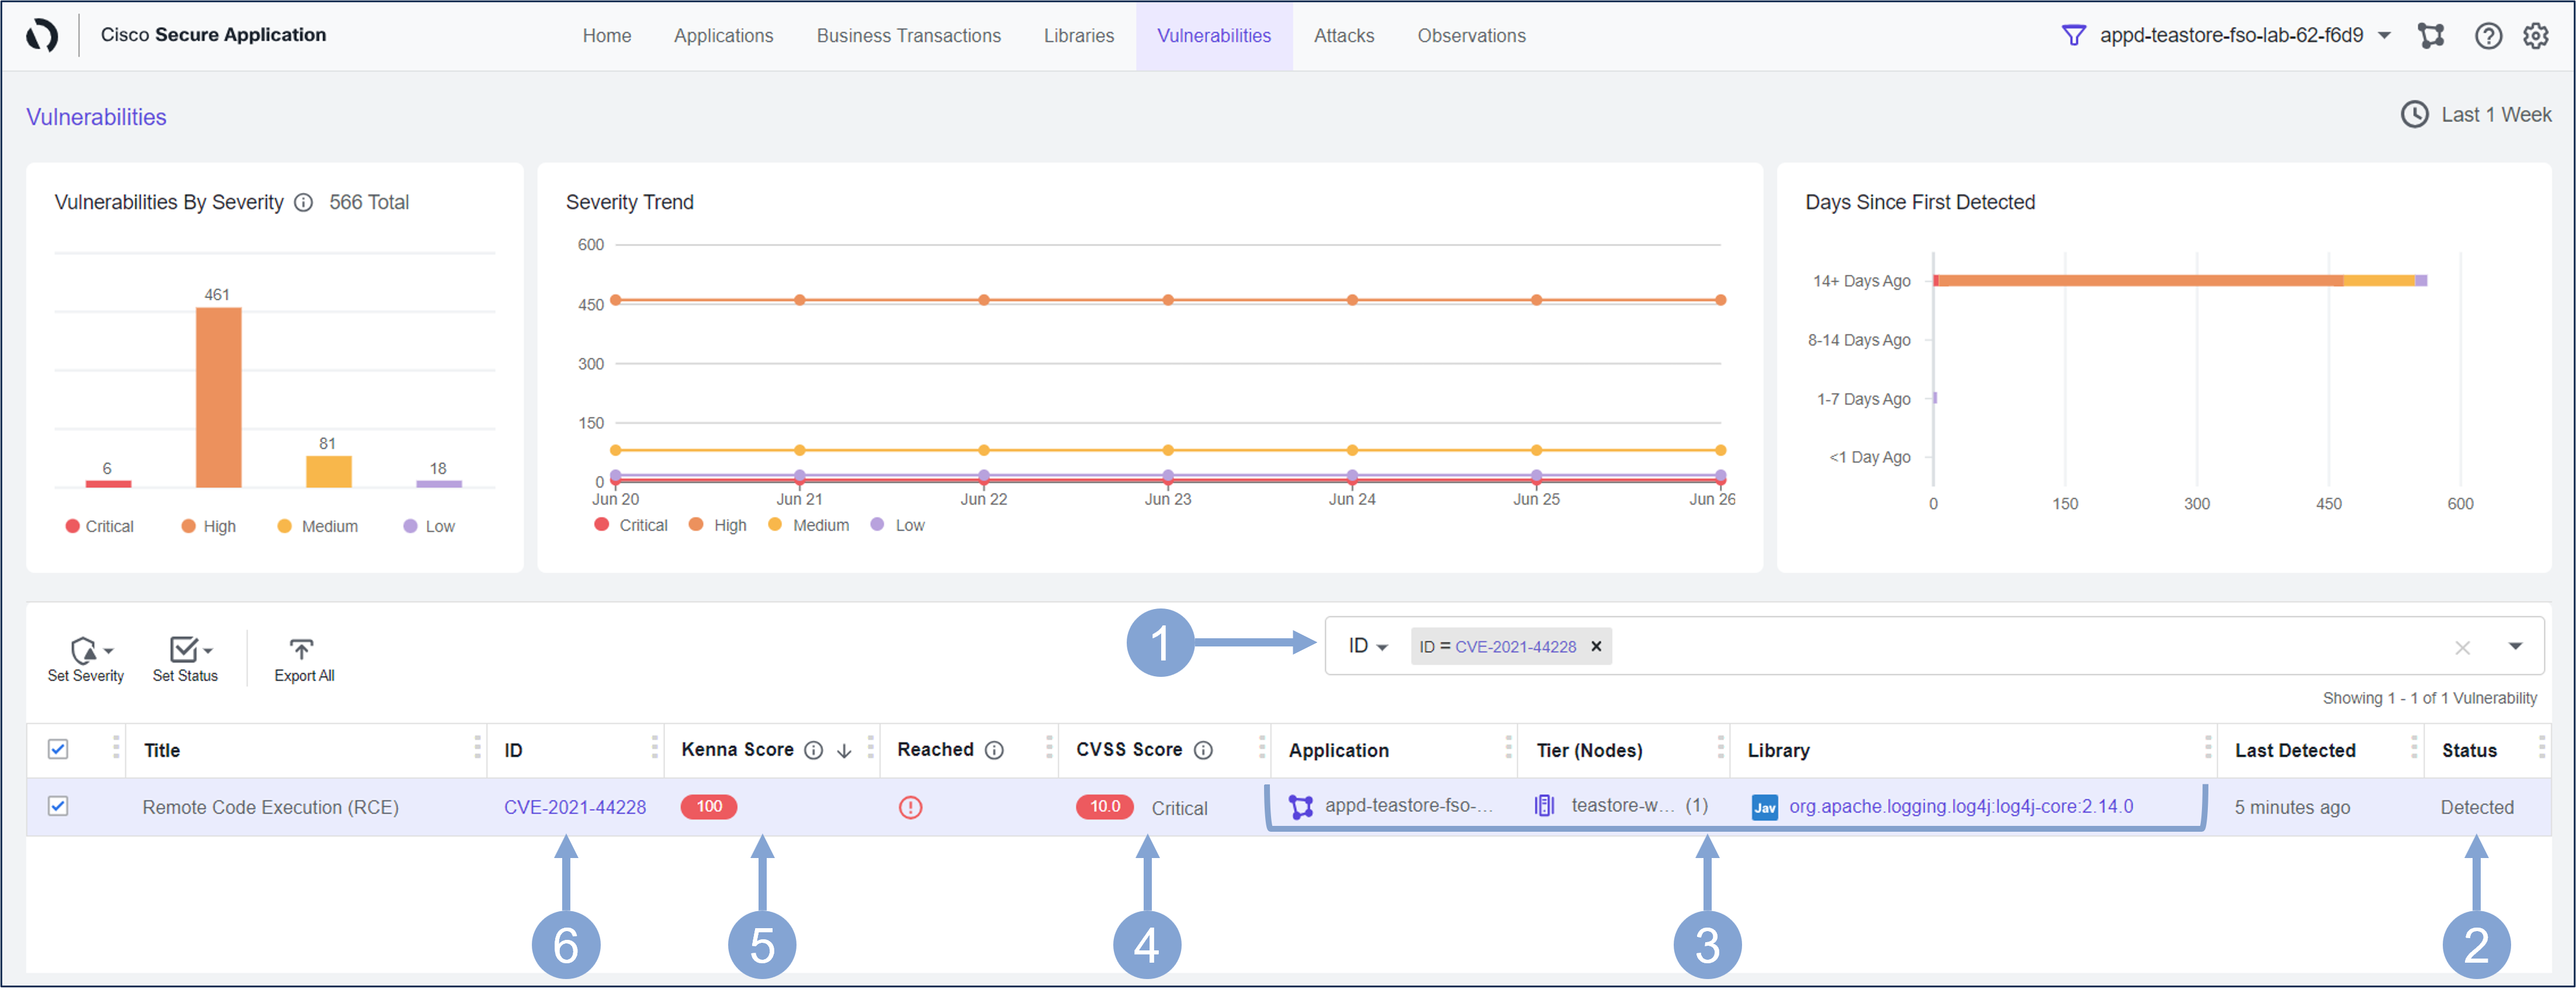Click the Export All icon
This screenshot has height=1003, width=2576.
[301, 650]
